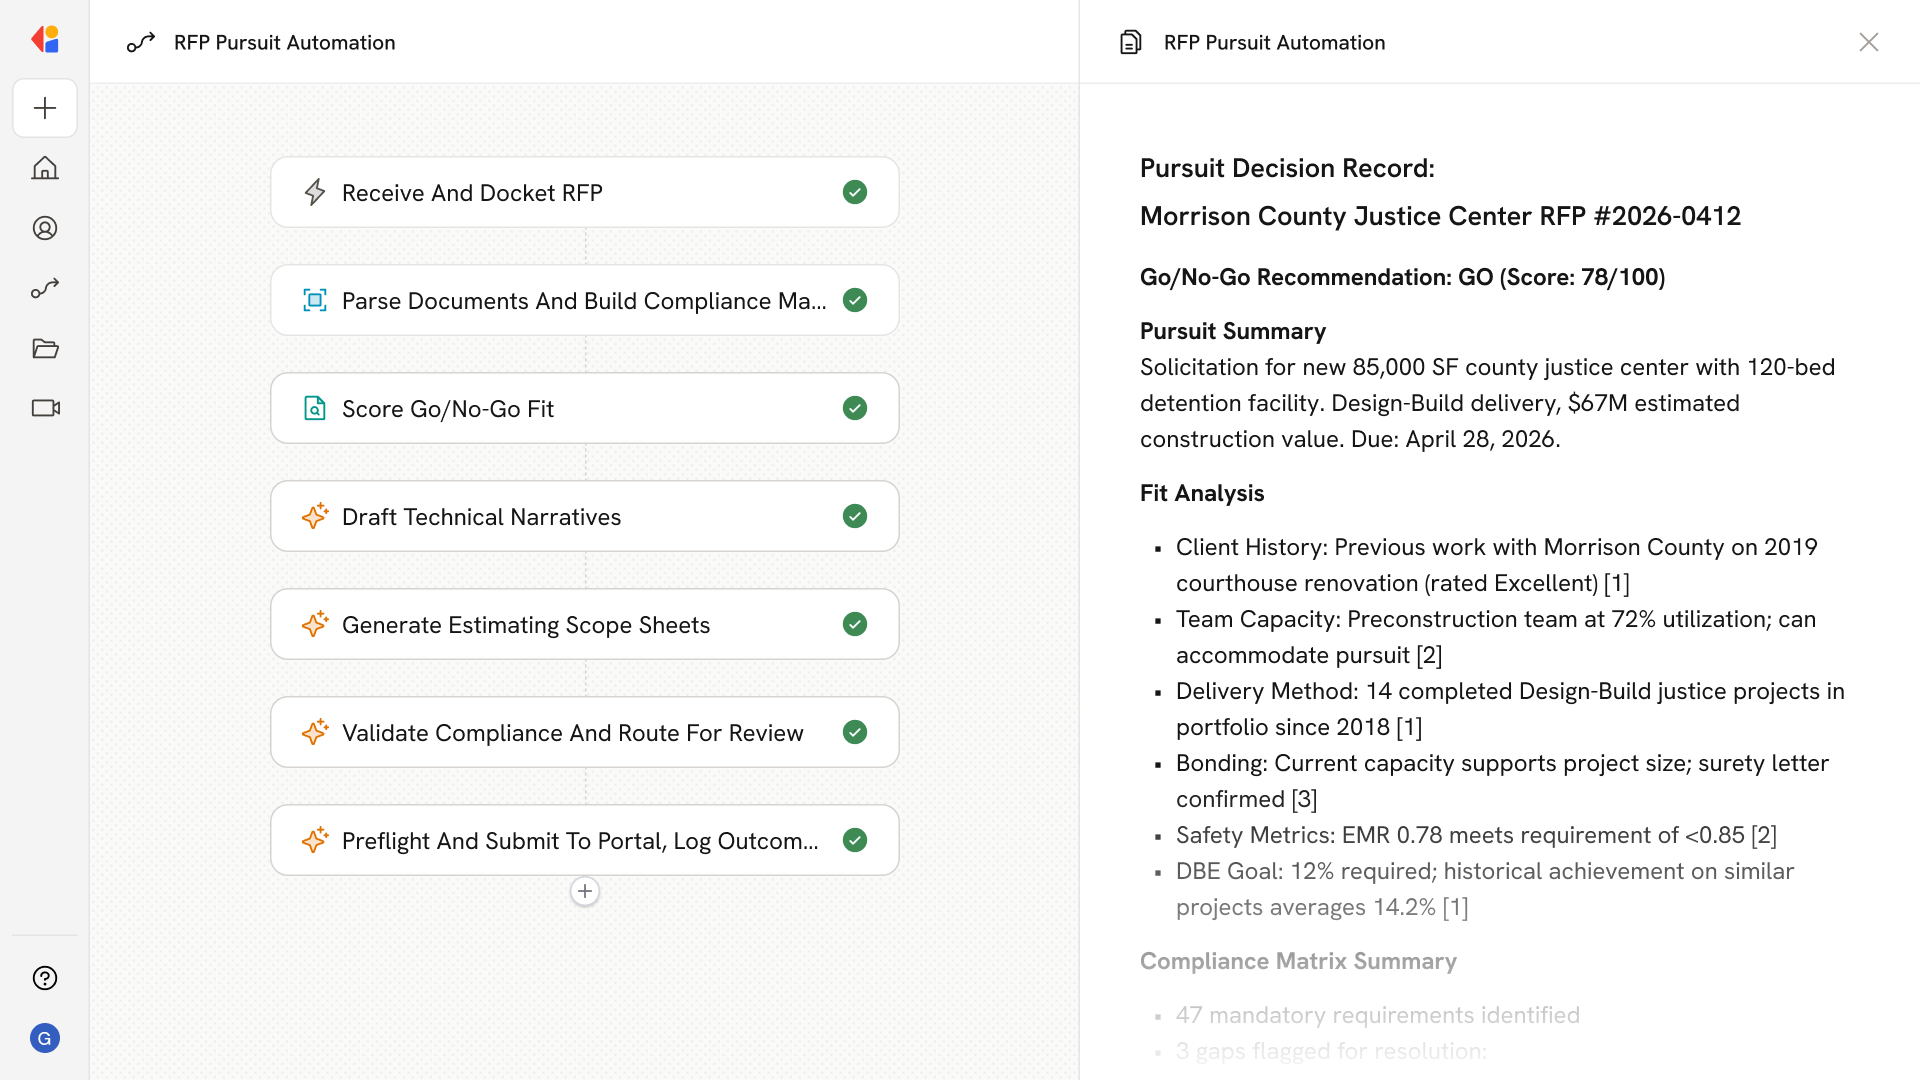Image resolution: width=1920 pixels, height=1080 pixels.
Task: Open the folder icon in sidebar
Action: [x=45, y=348]
